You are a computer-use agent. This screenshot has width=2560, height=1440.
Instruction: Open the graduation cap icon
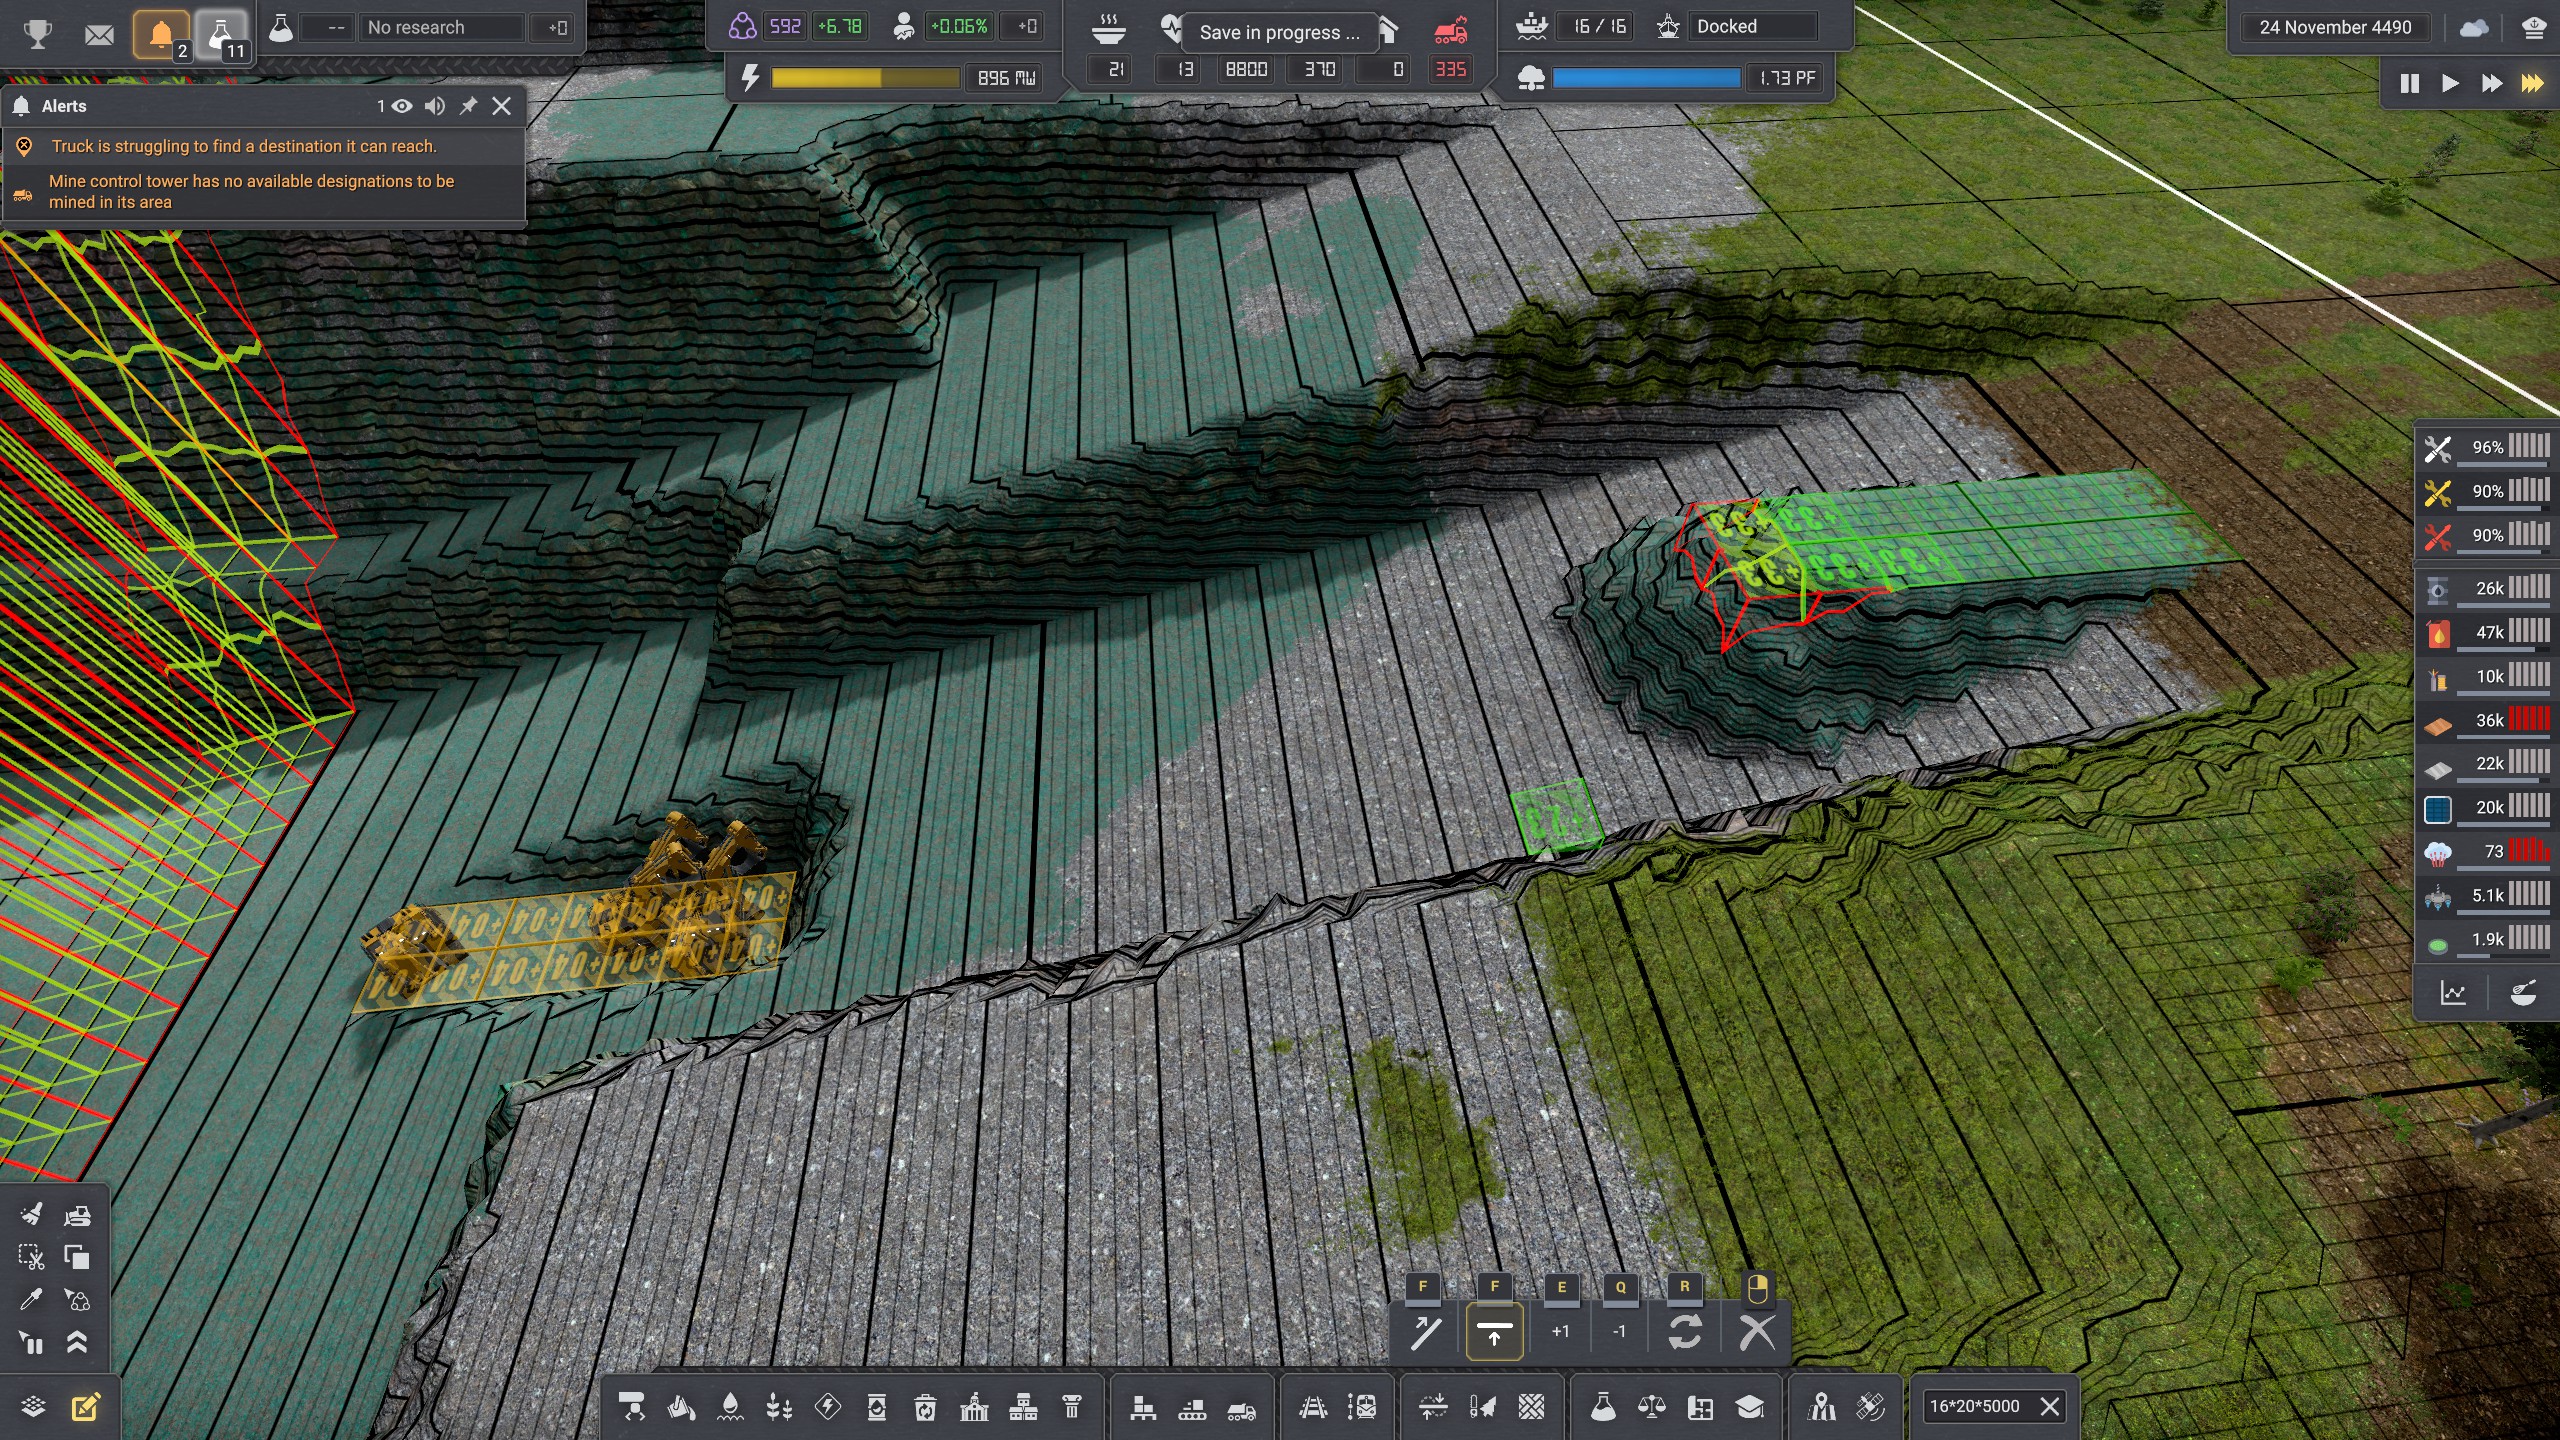tap(1749, 1407)
